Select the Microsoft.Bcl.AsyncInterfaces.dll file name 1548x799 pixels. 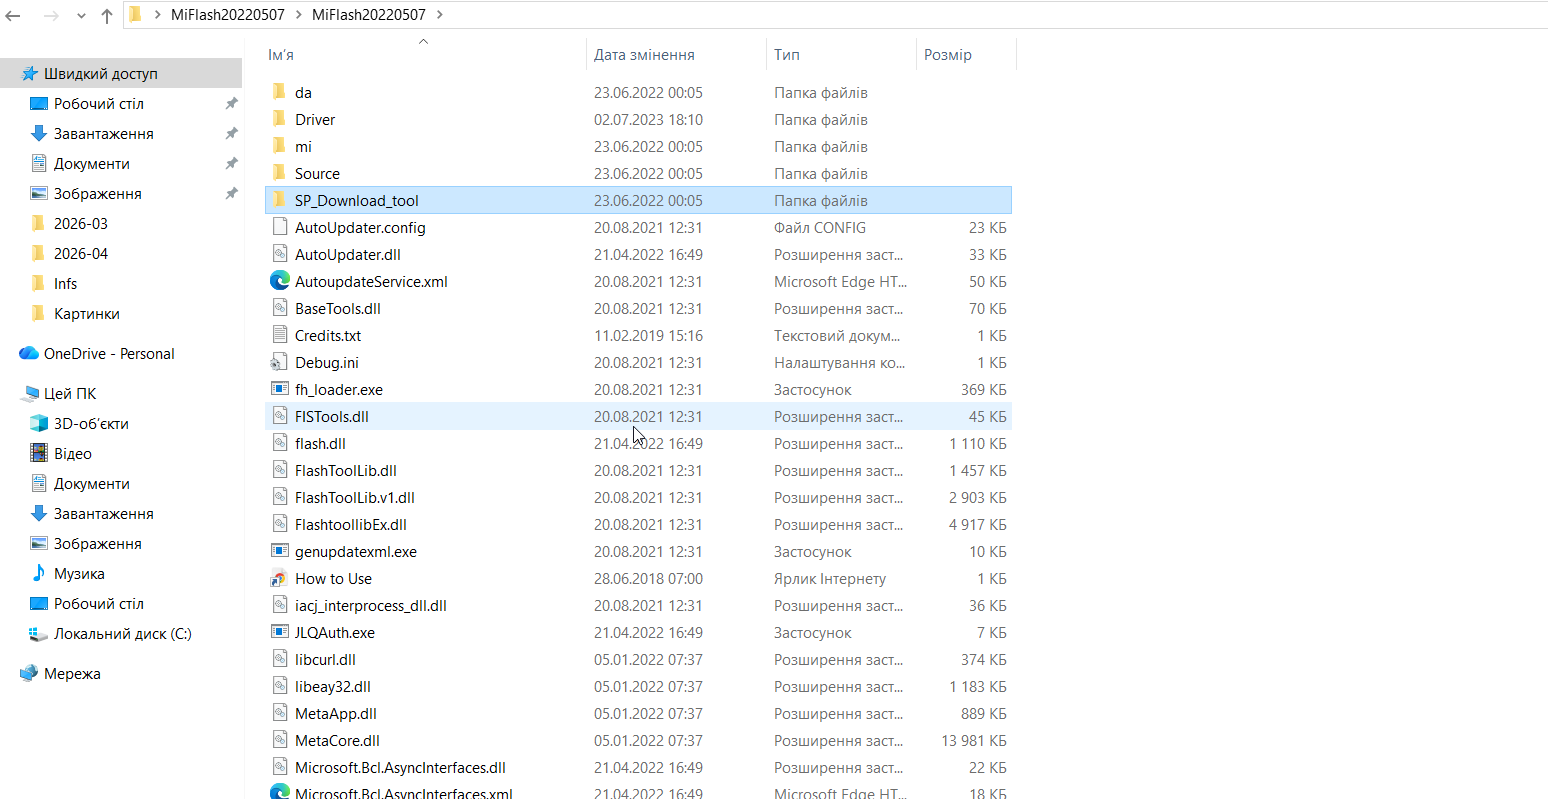pos(400,768)
